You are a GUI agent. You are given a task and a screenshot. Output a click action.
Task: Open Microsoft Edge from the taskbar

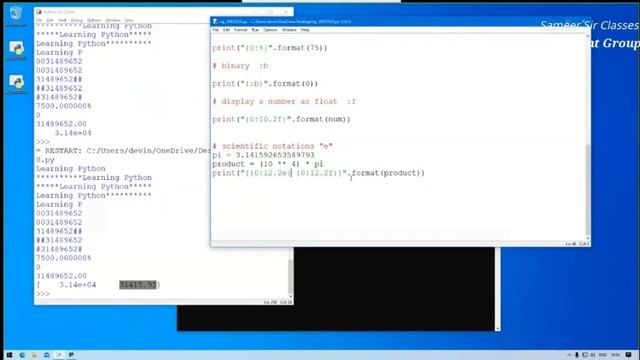pos(22,355)
